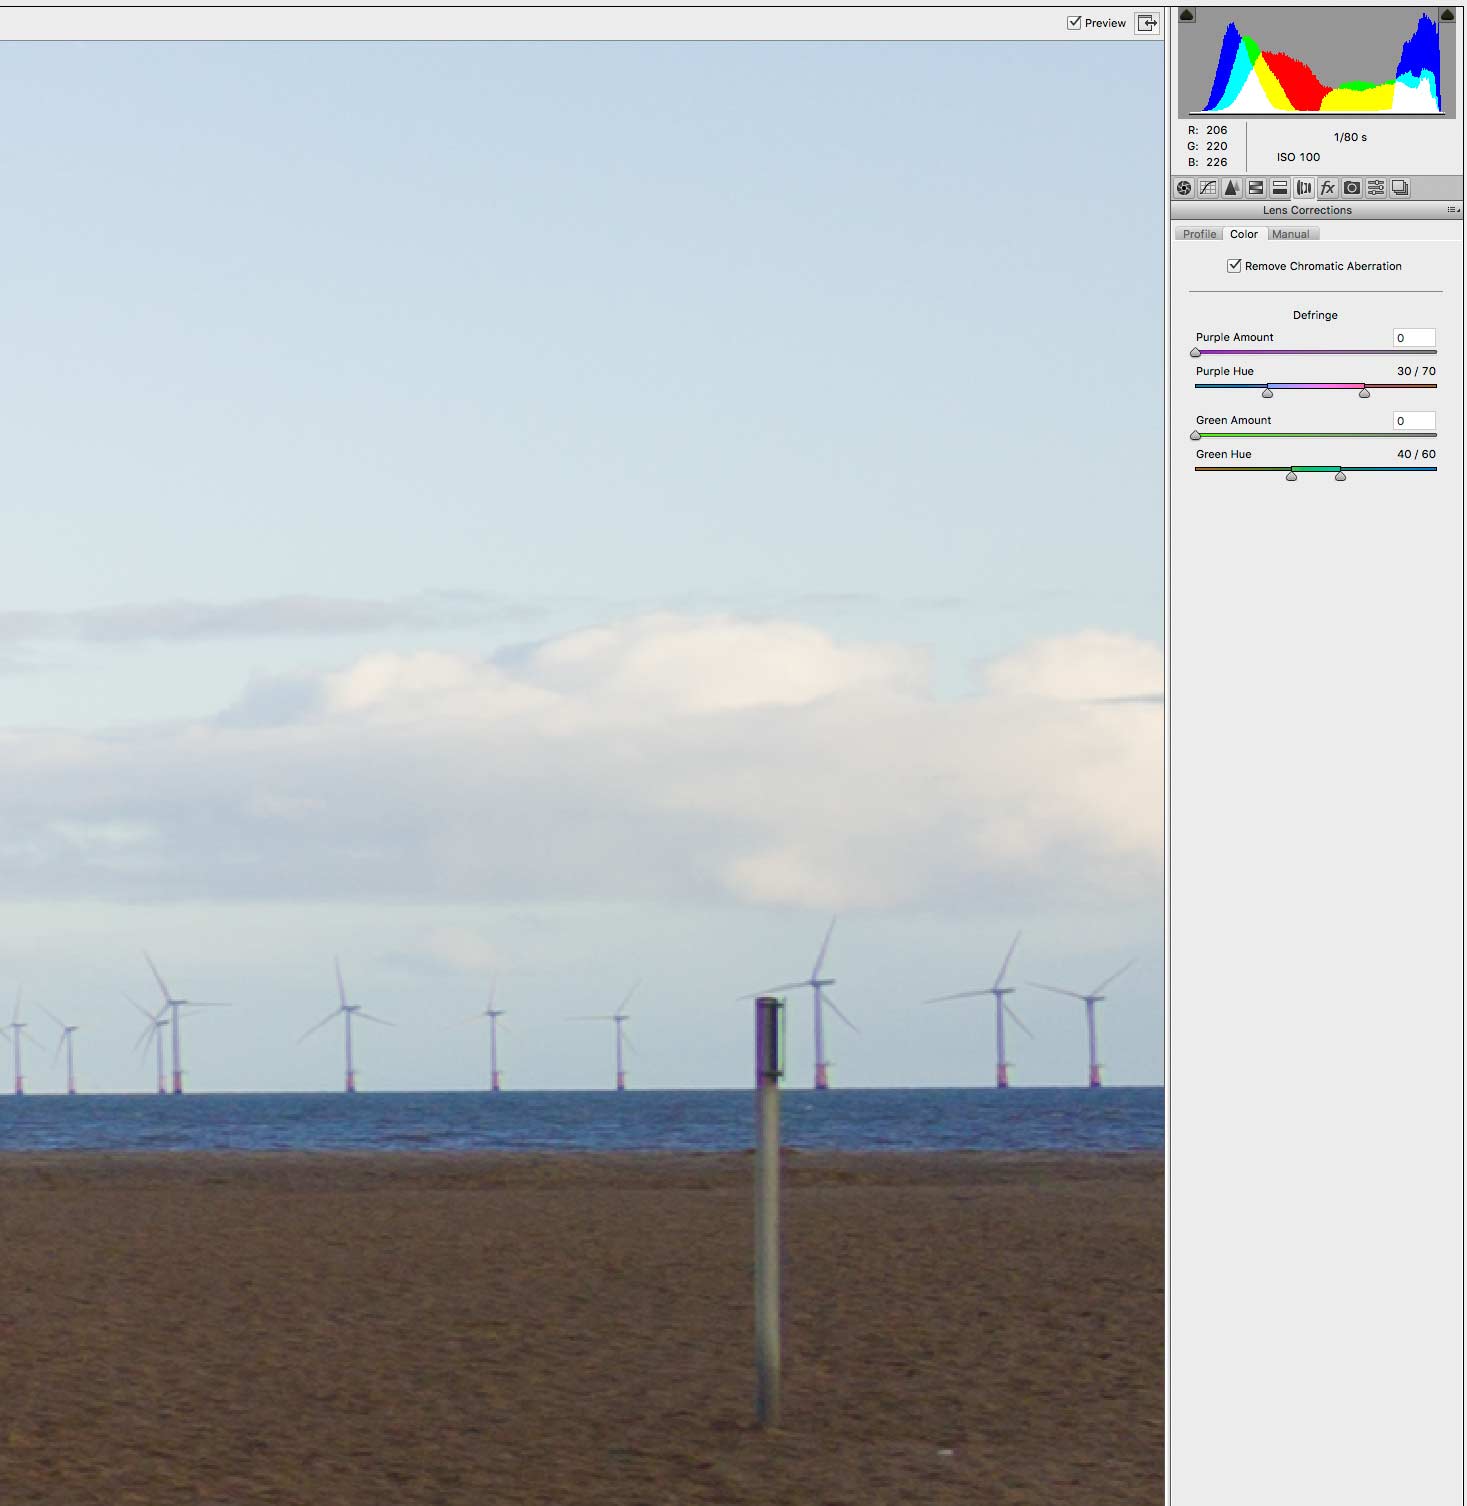Open the Basic panel aperture icon
Image resolution: width=1467 pixels, height=1506 pixels.
point(1184,188)
